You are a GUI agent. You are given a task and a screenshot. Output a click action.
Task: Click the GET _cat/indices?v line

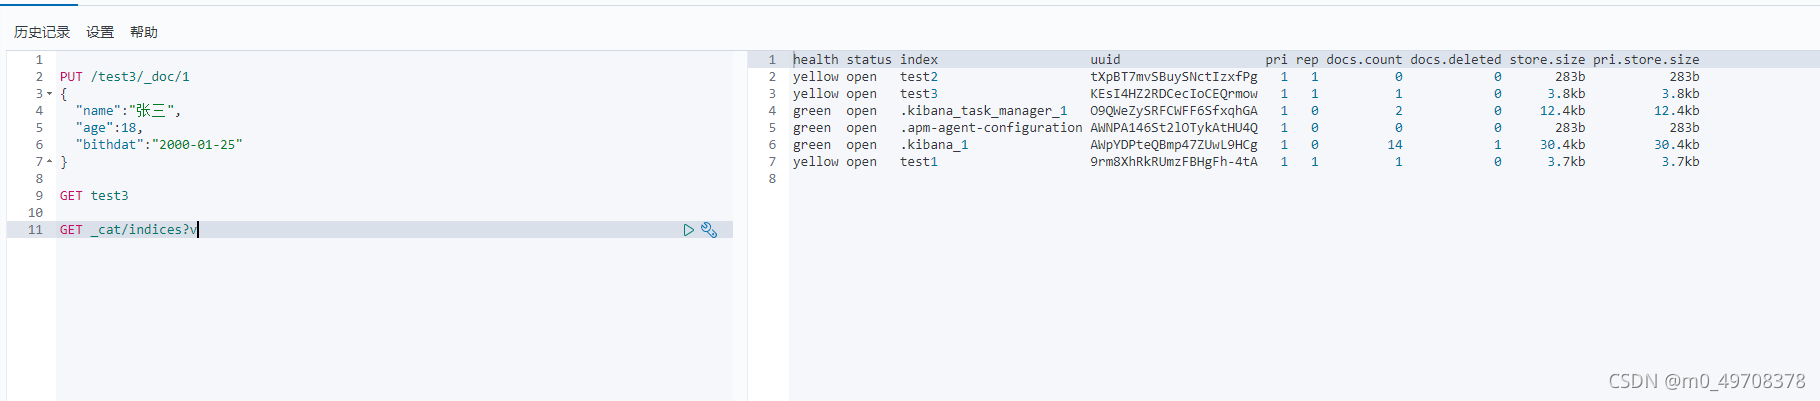[128, 230]
